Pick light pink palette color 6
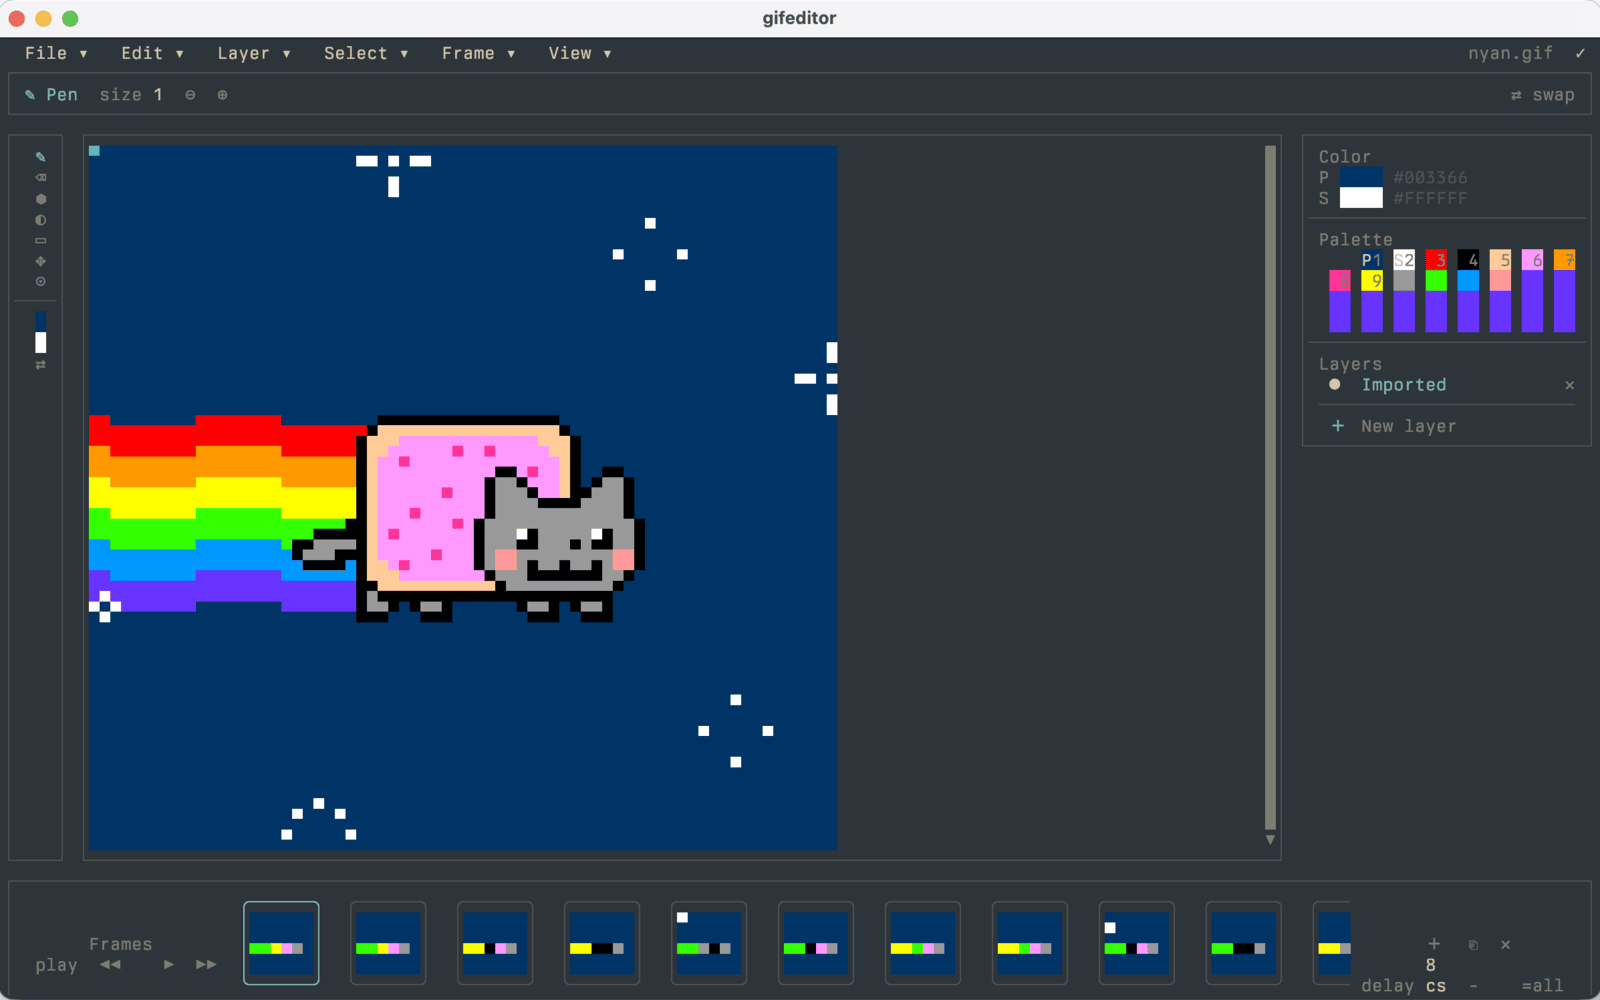The width and height of the screenshot is (1600, 1000). (x=1532, y=260)
